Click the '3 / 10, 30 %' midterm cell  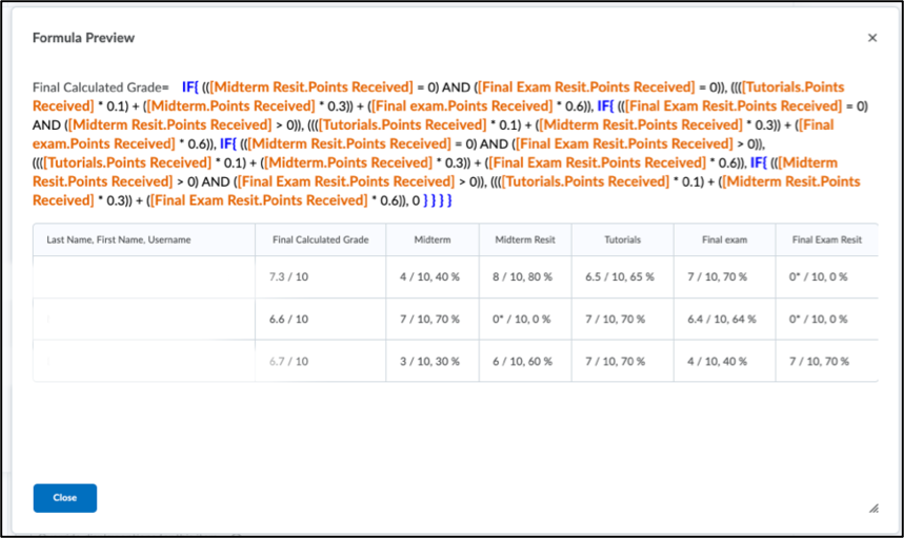coord(430,362)
